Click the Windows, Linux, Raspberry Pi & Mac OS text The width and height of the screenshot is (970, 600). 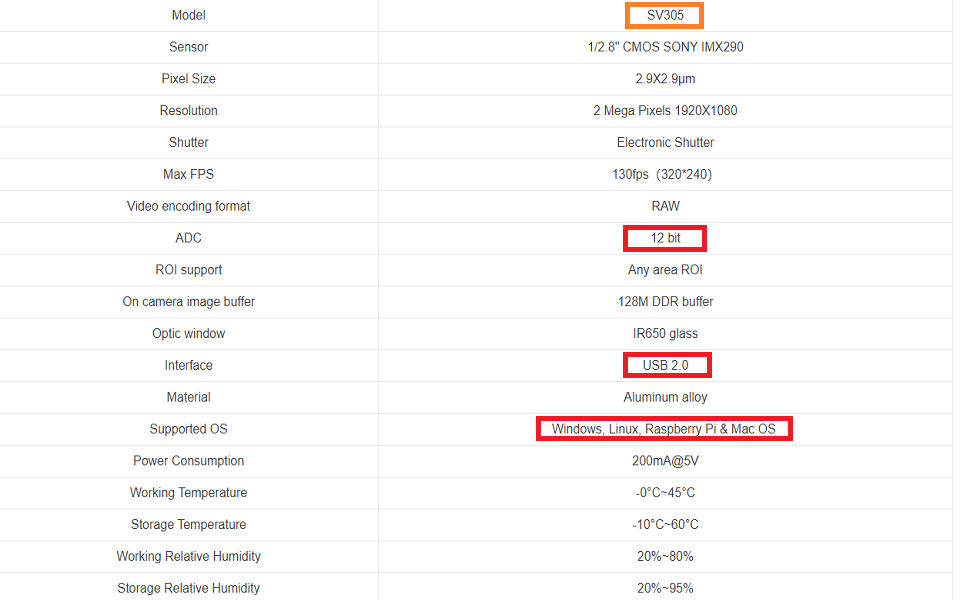coord(664,429)
